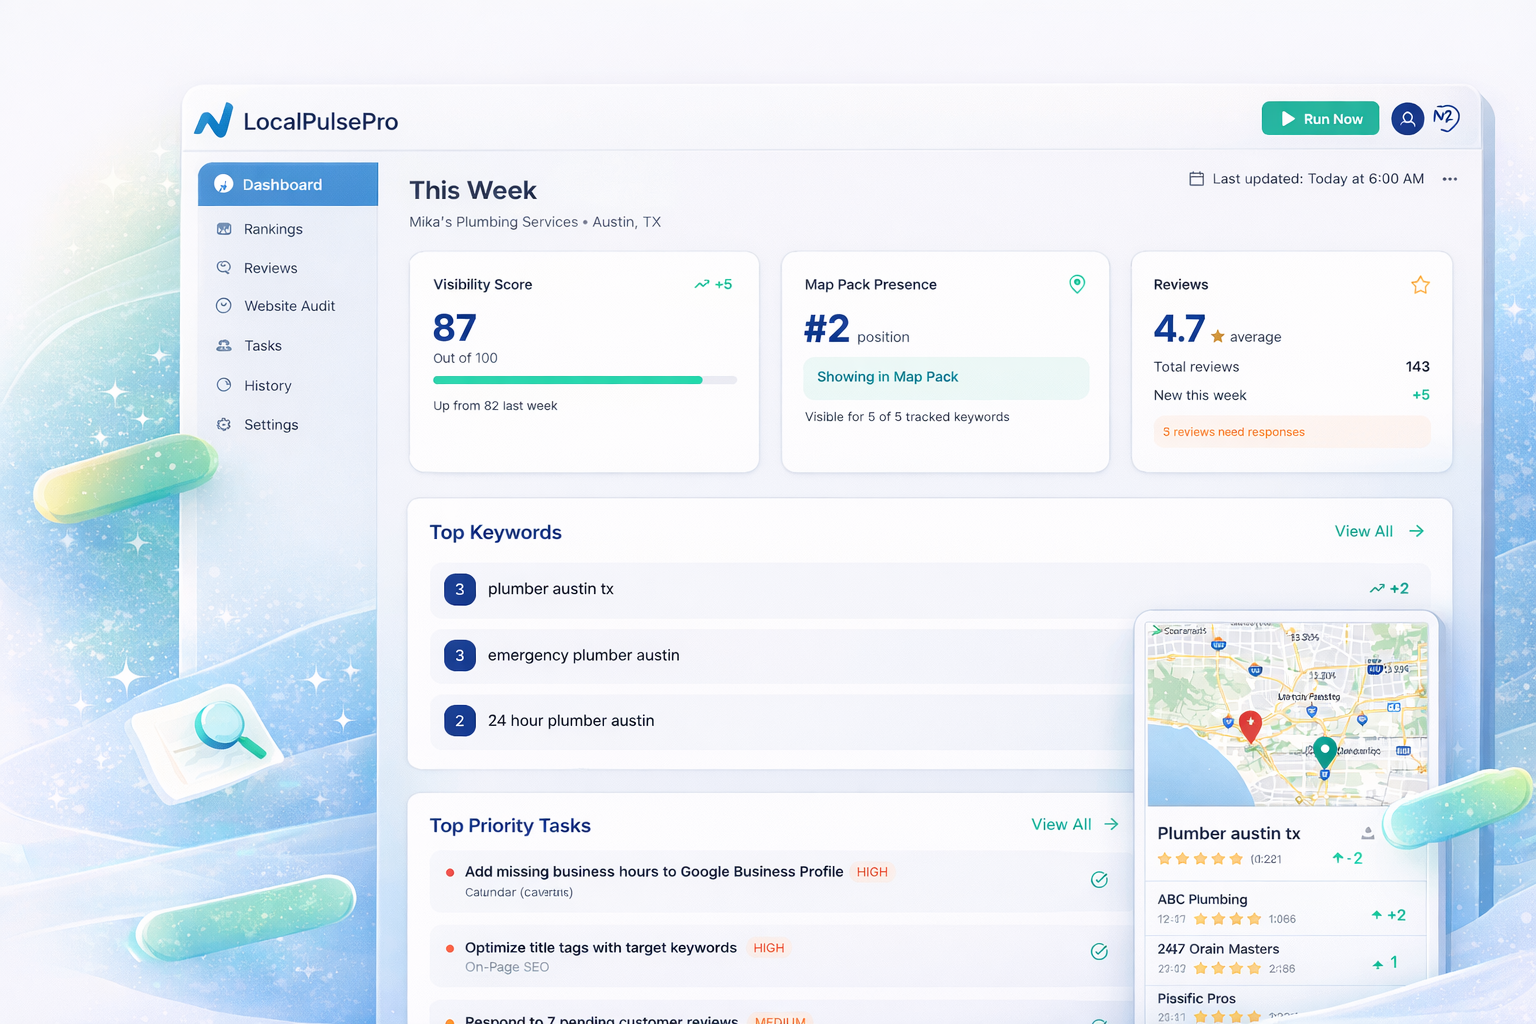Click the Tasks sidebar icon
This screenshot has height=1024, width=1536.
(x=223, y=345)
